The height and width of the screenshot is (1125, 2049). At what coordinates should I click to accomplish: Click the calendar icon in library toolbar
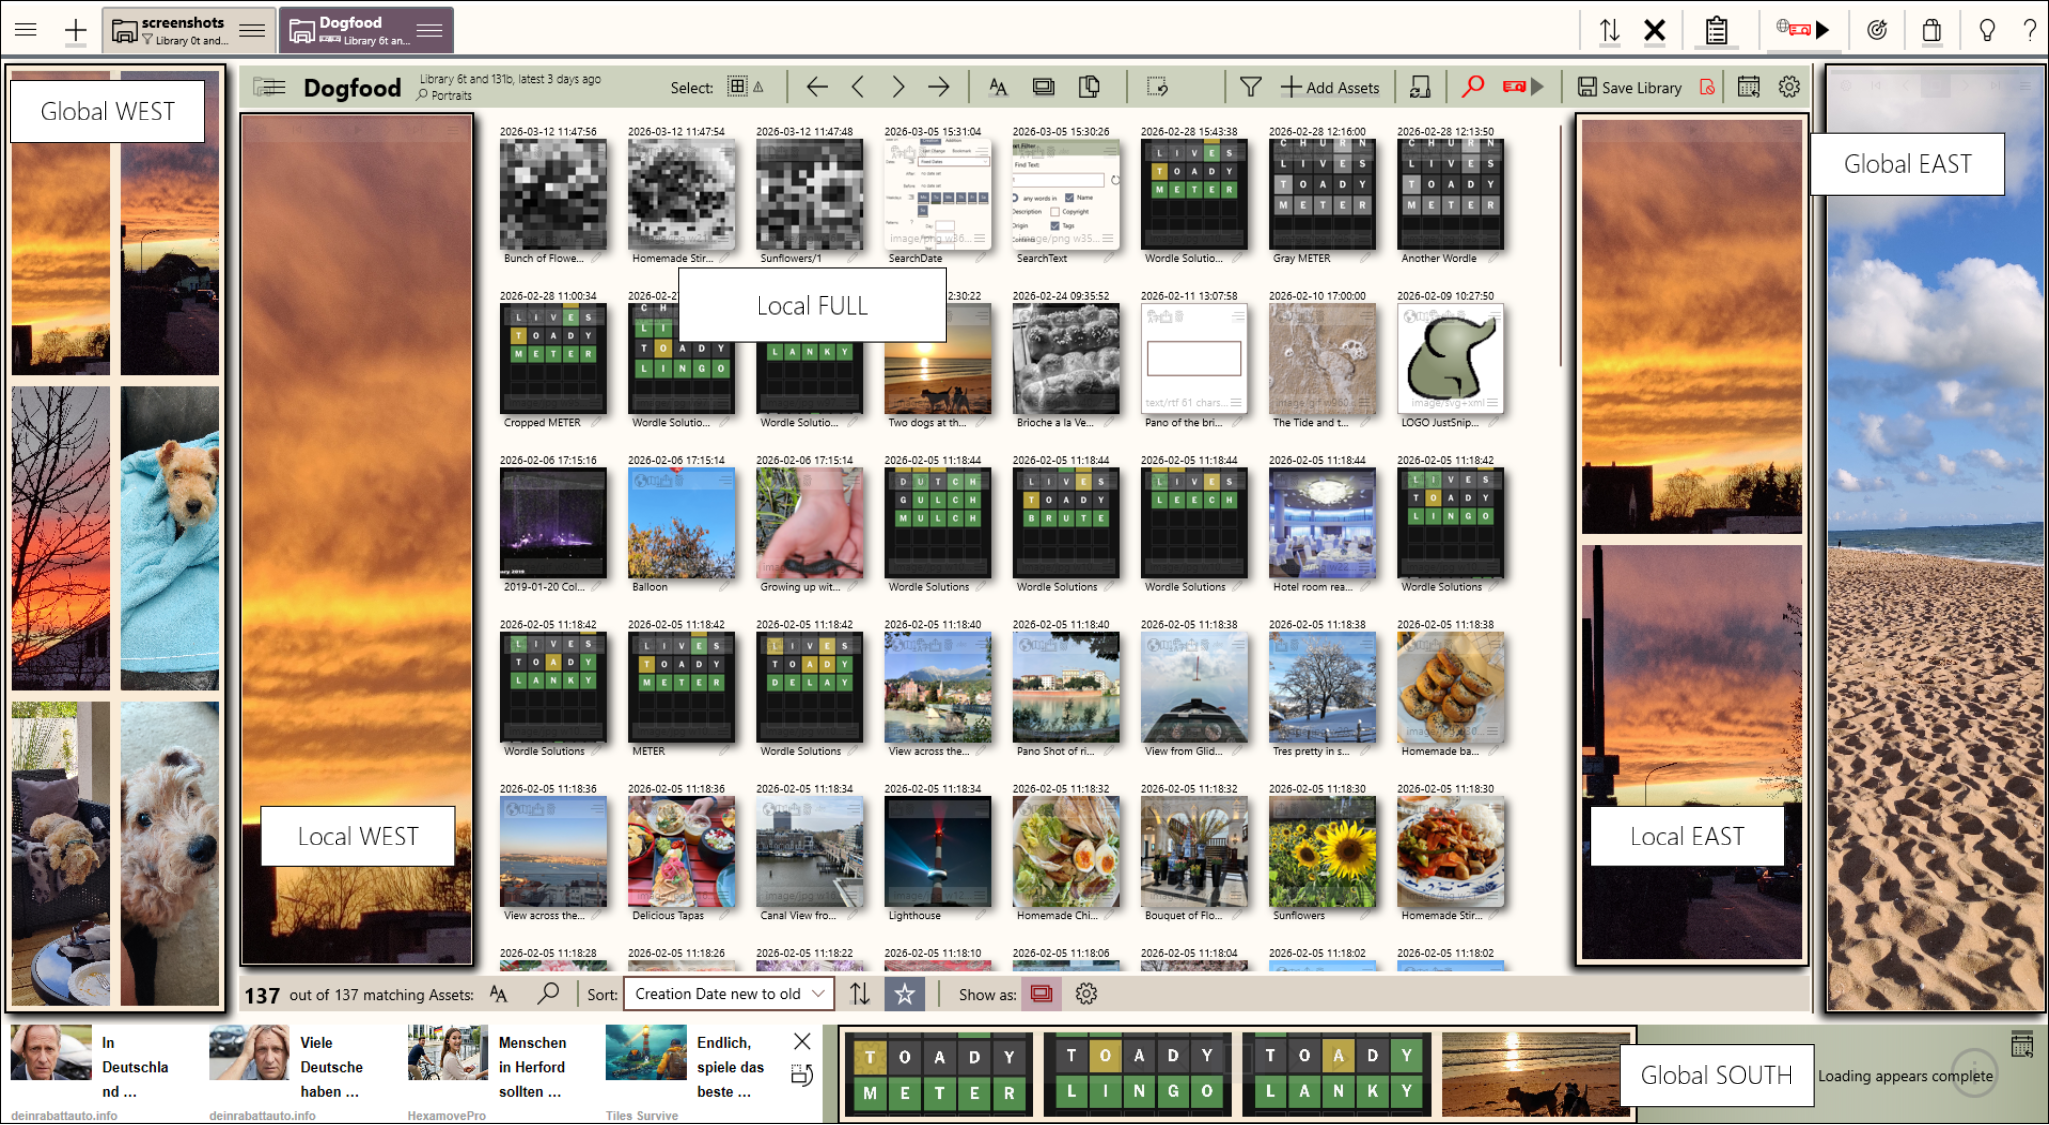coord(1748,88)
